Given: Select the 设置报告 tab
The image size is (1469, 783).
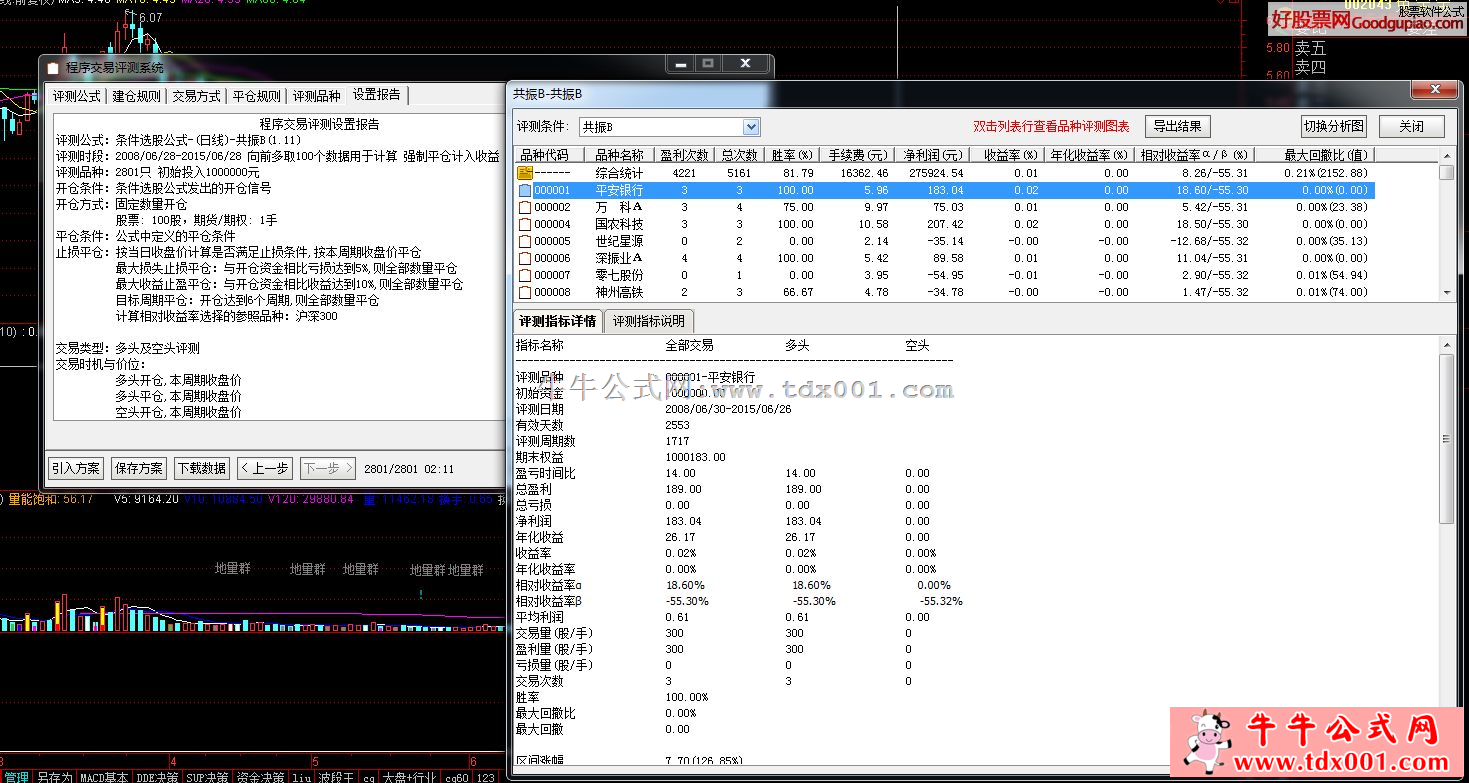Looking at the screenshot, I should click(377, 95).
